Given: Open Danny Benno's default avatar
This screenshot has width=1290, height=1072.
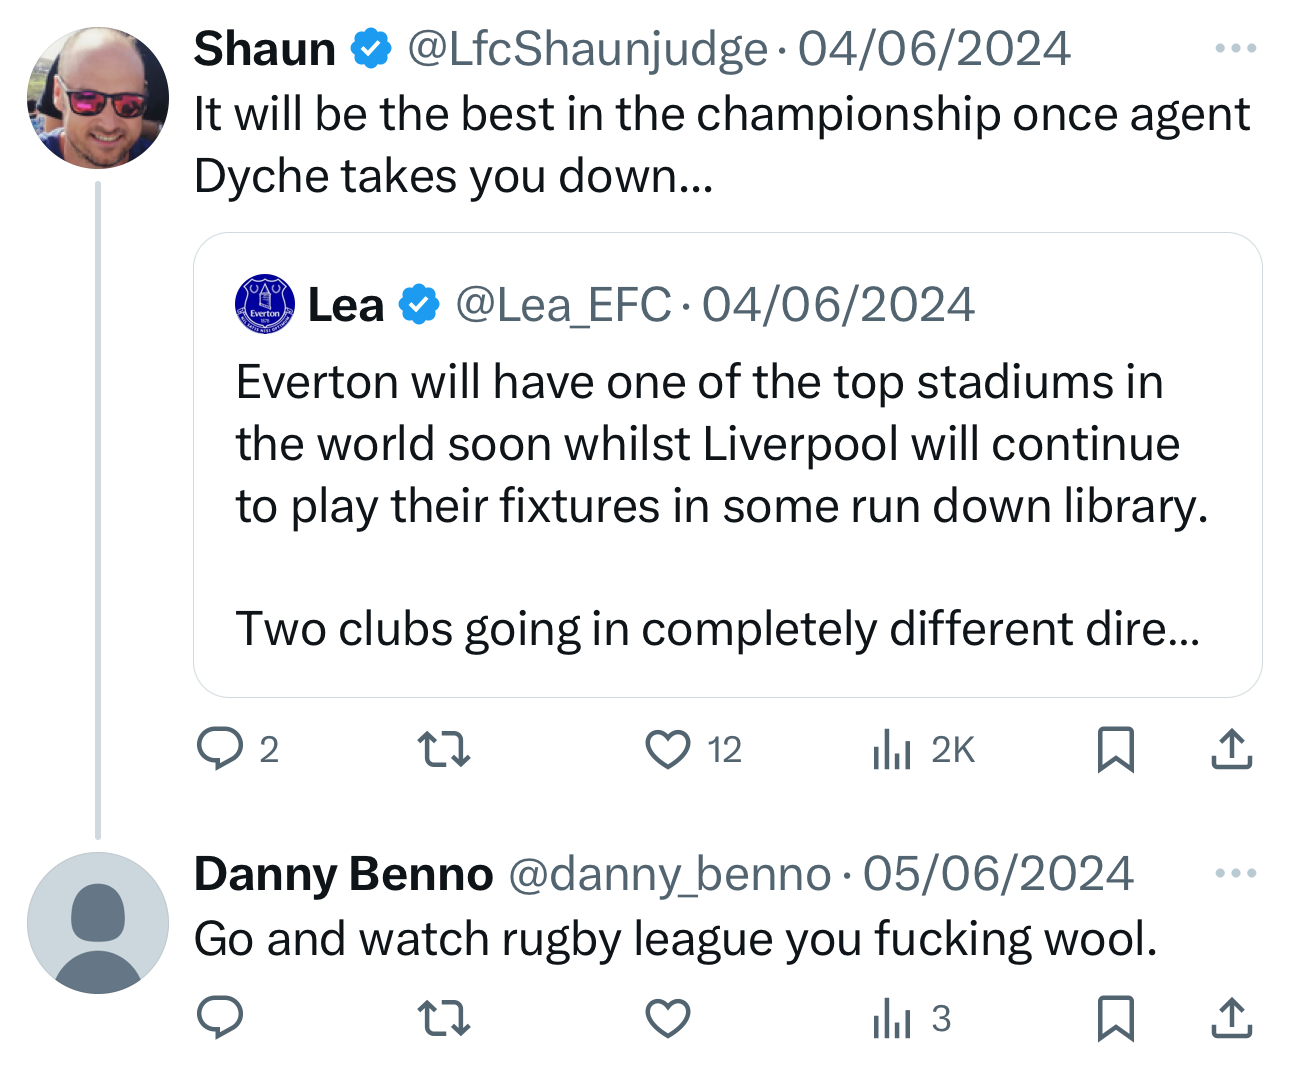Looking at the screenshot, I should point(98,922).
